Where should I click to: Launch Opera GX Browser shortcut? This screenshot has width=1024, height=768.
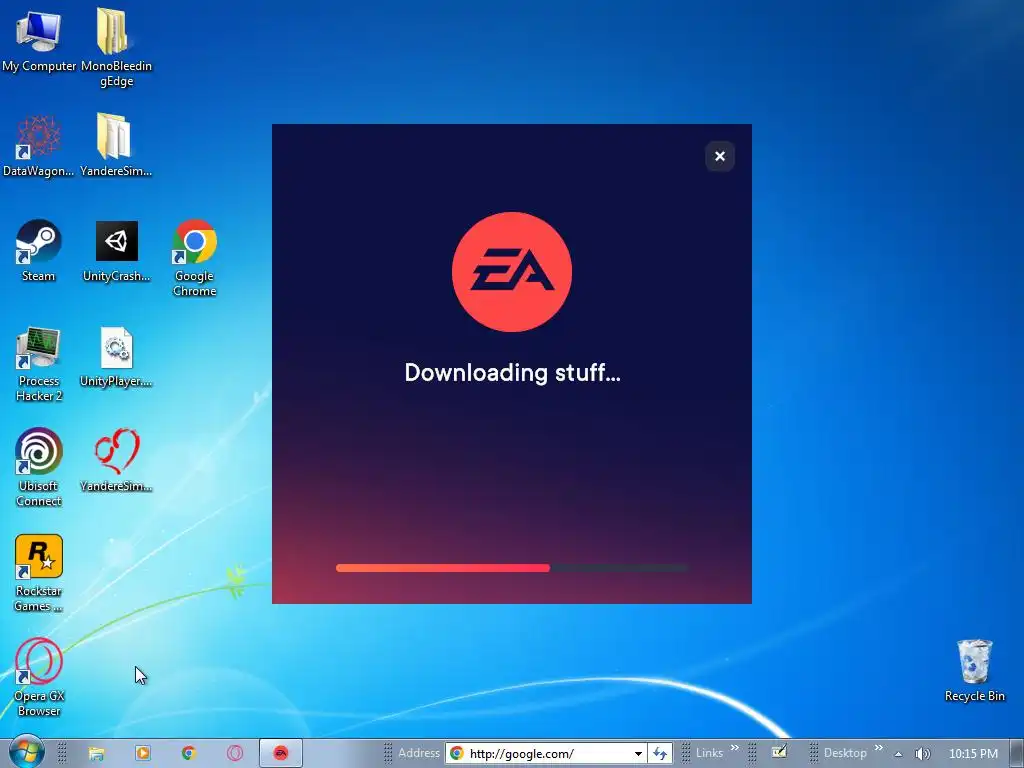[x=39, y=677]
